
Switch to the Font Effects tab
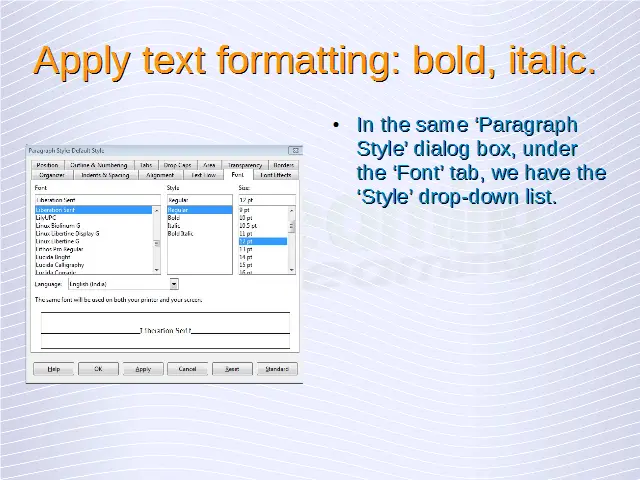tap(275, 175)
